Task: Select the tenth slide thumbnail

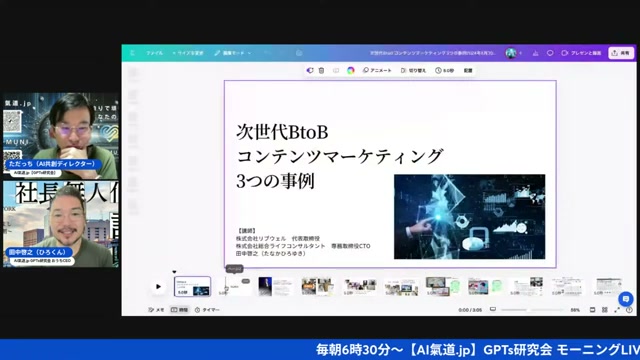Action: tap(568, 287)
